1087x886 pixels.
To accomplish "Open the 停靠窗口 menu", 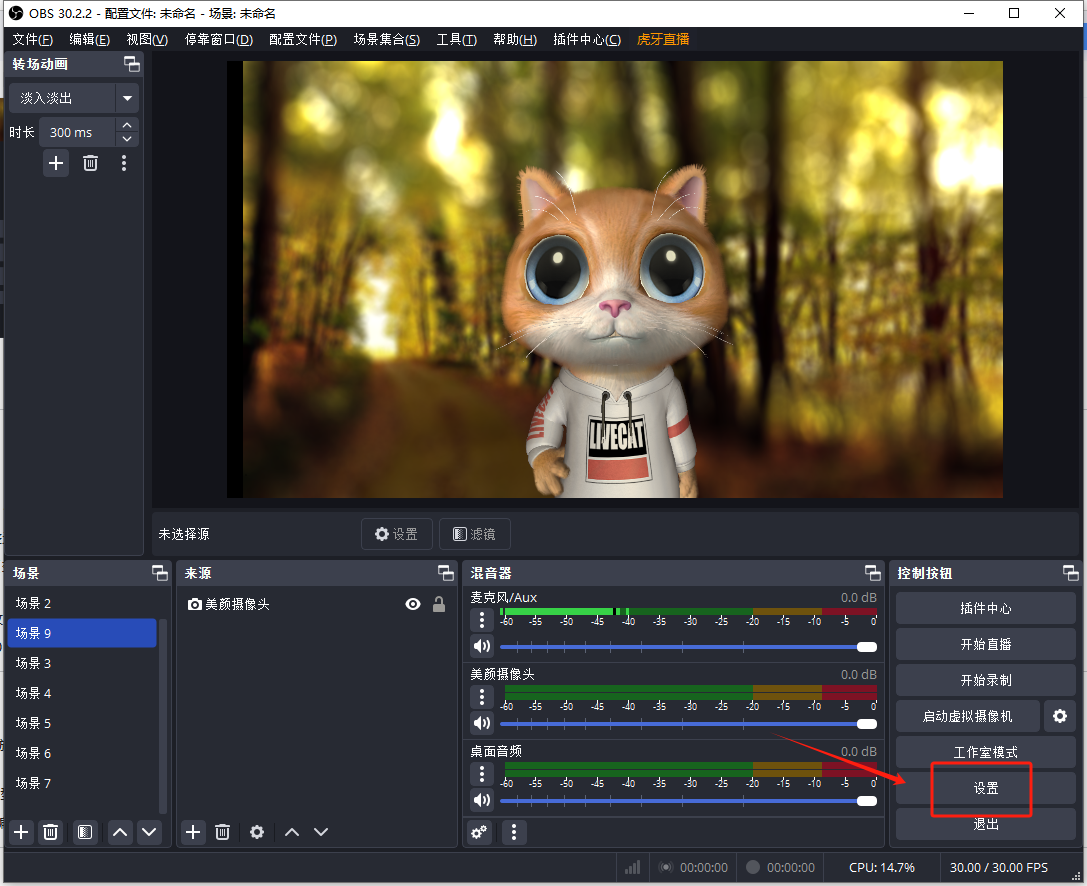I will [219, 40].
